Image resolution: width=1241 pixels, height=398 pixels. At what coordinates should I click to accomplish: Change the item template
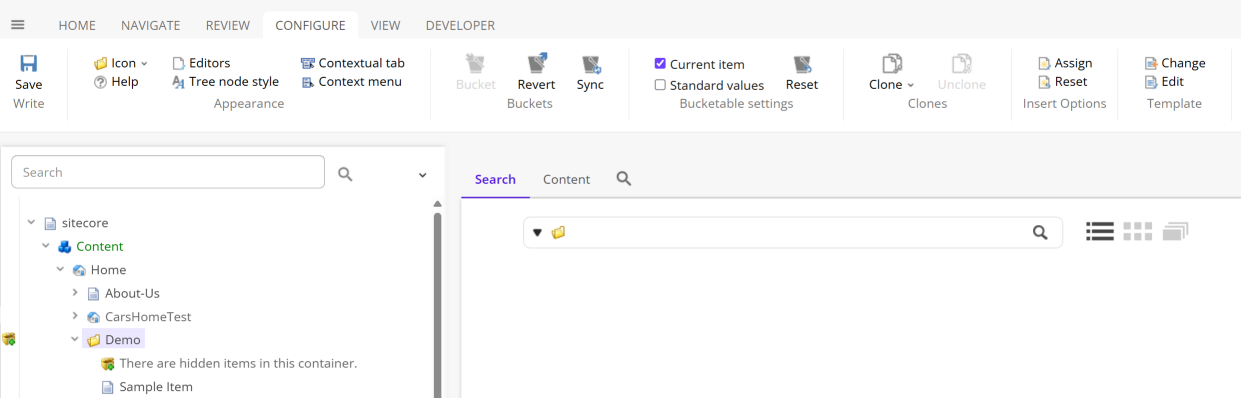tap(1175, 63)
